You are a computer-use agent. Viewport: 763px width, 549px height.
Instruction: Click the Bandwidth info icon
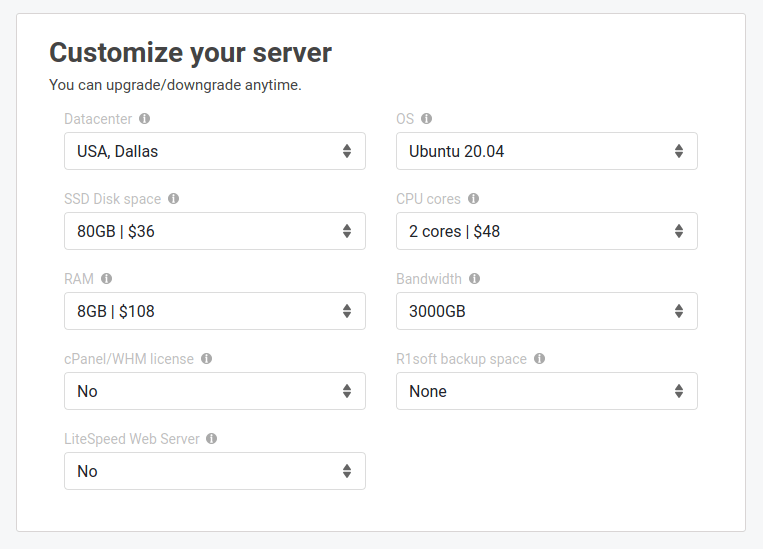click(x=475, y=279)
